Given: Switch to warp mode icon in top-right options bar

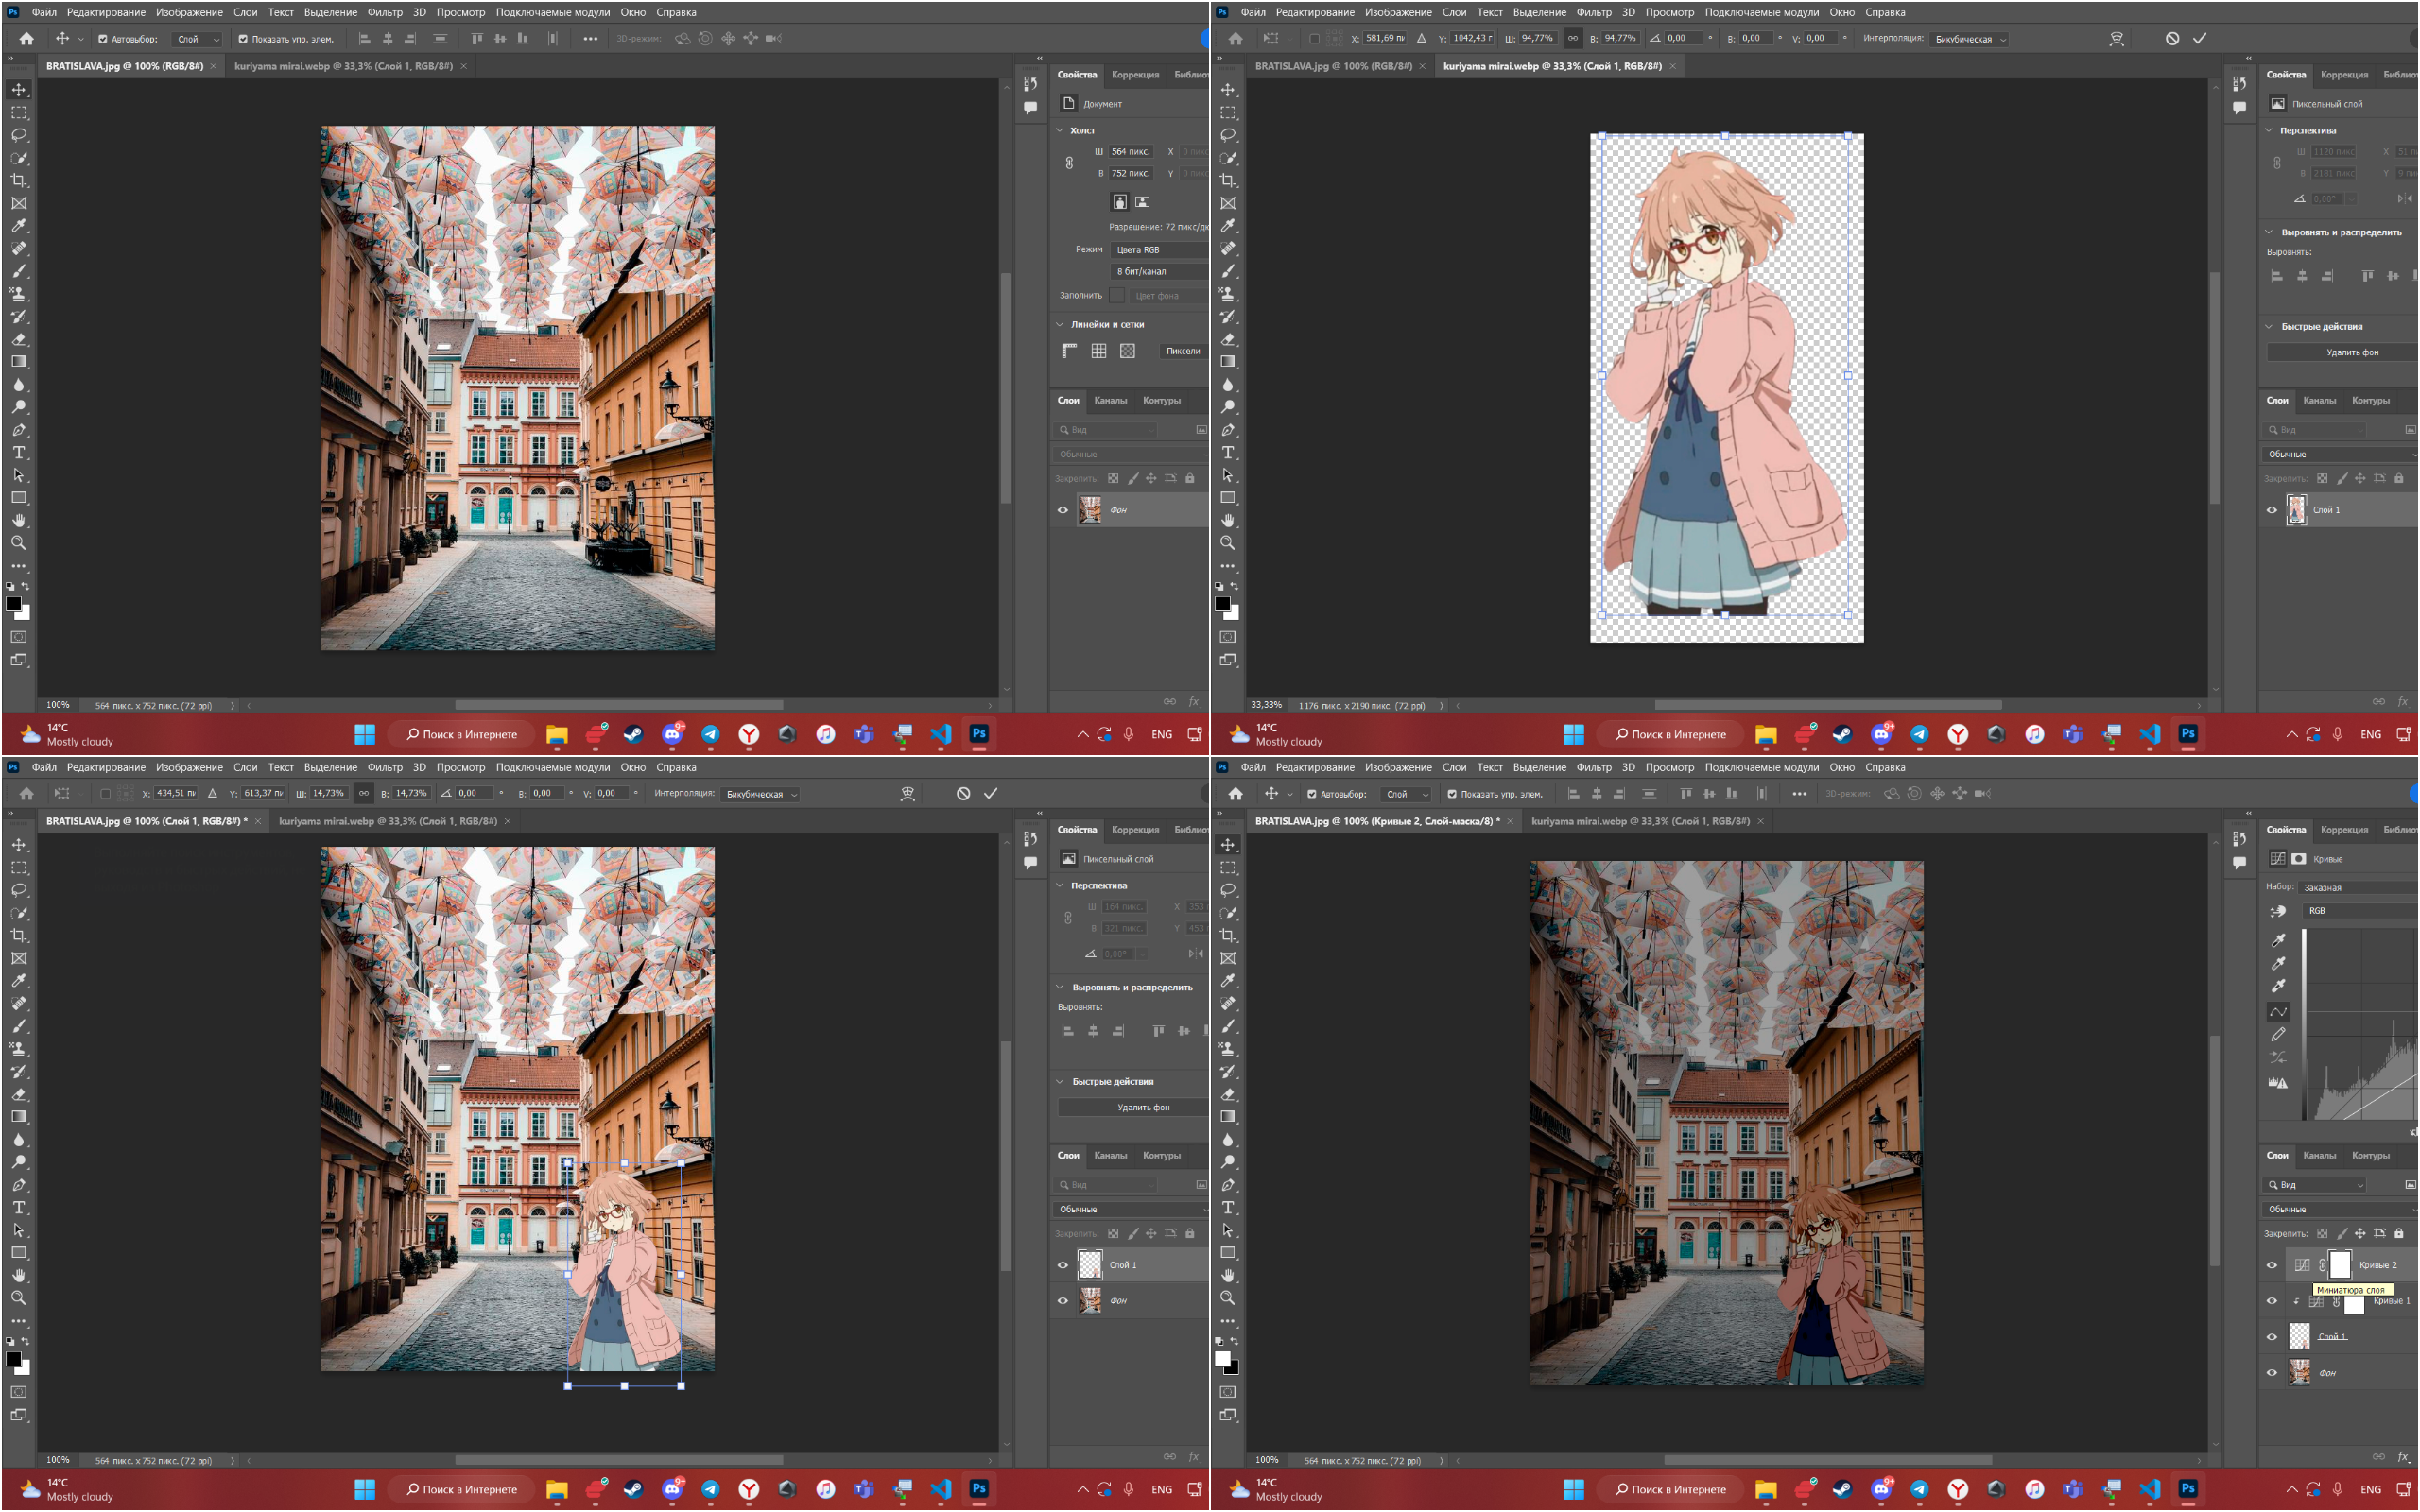Looking at the screenshot, I should 2117,39.
